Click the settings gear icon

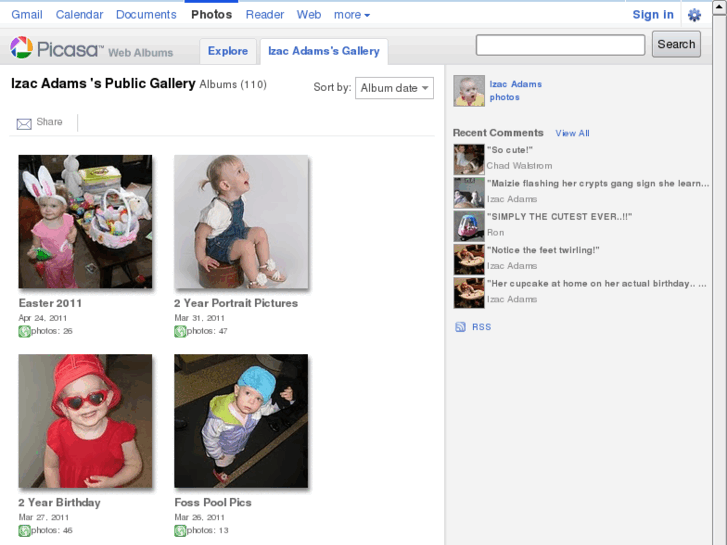tap(694, 15)
